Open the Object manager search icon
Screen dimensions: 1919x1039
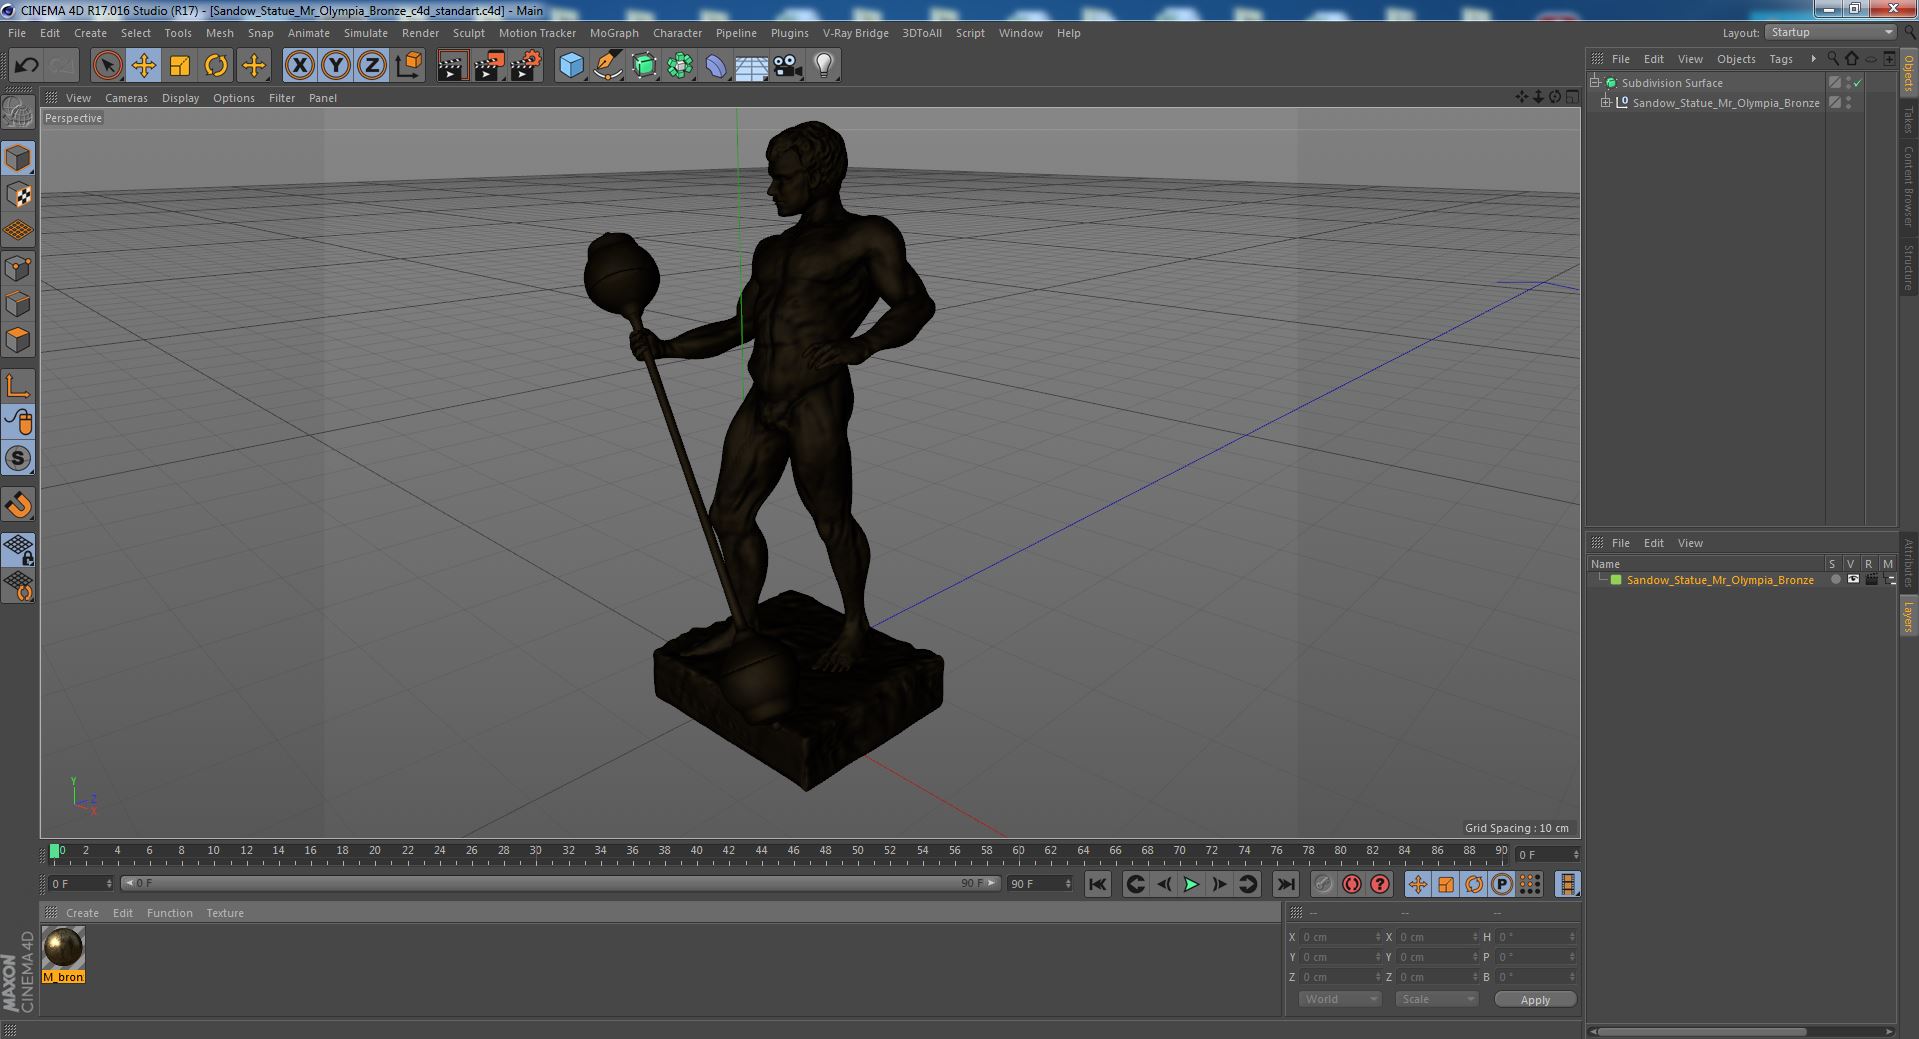tap(1833, 59)
